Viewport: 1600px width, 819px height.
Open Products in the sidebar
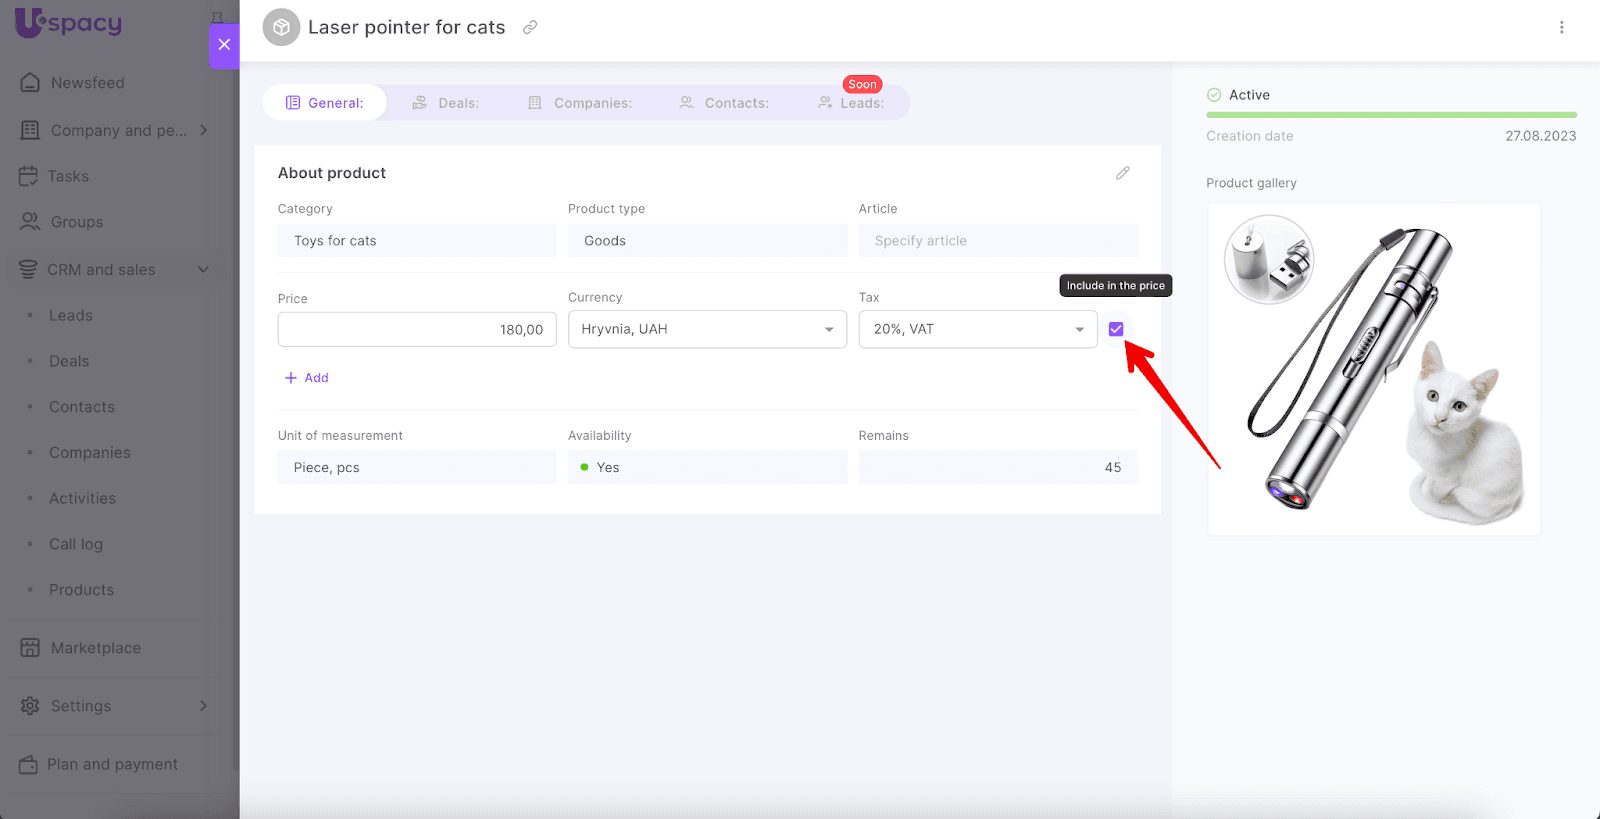coord(81,590)
